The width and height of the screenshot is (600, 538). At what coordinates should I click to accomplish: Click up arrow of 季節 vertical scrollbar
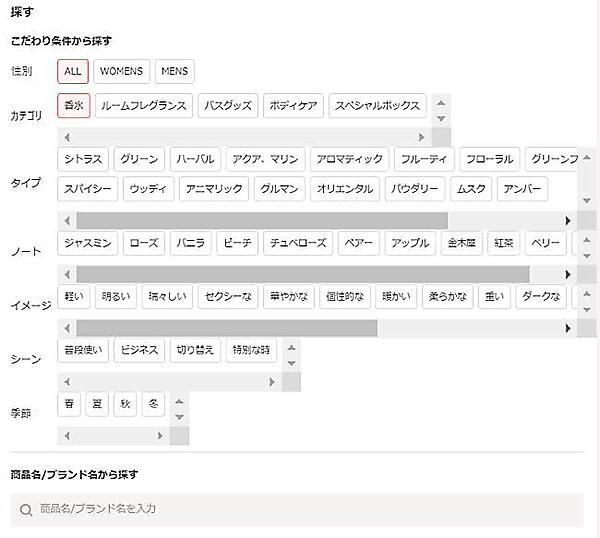click(179, 402)
